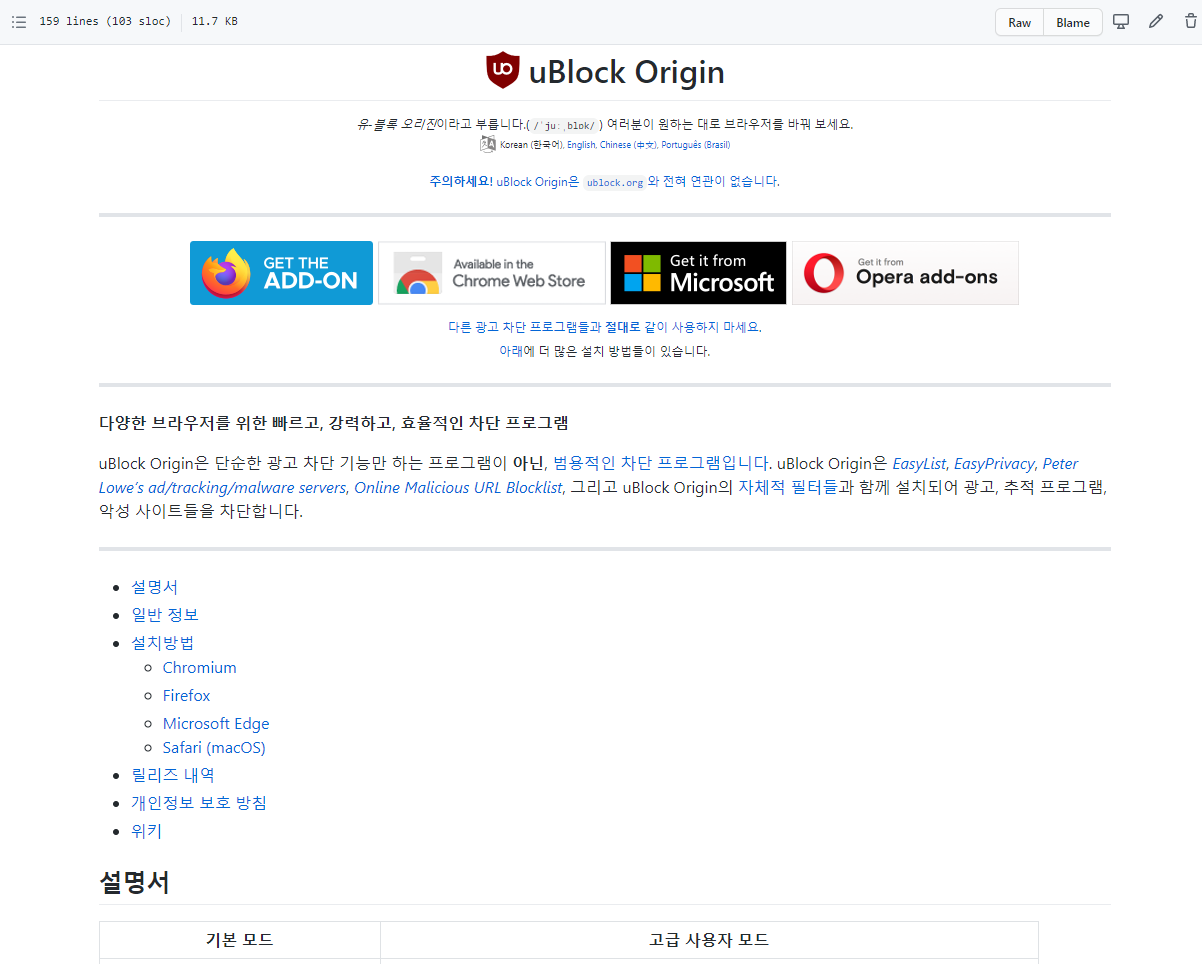
Task: Click the trash delete file icon
Action: (x=1190, y=22)
